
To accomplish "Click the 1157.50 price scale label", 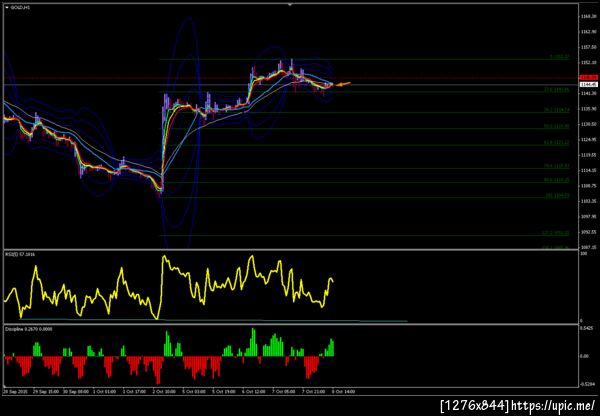I will tap(587, 47).
